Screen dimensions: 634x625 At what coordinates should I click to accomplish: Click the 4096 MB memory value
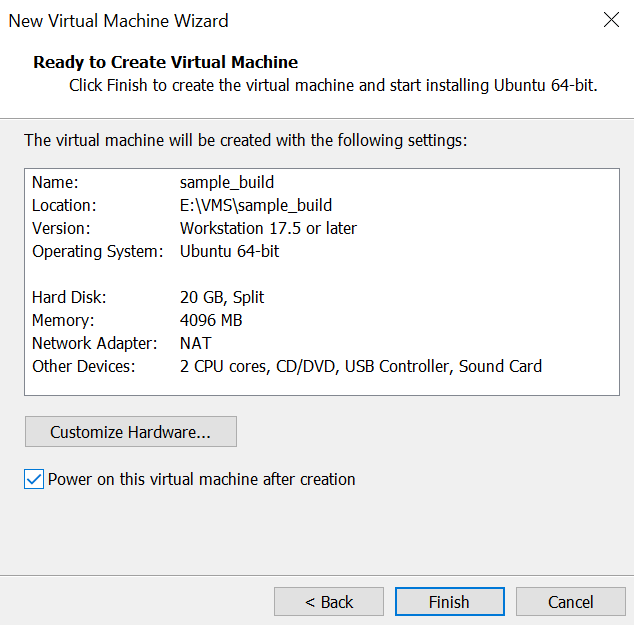click(x=211, y=320)
